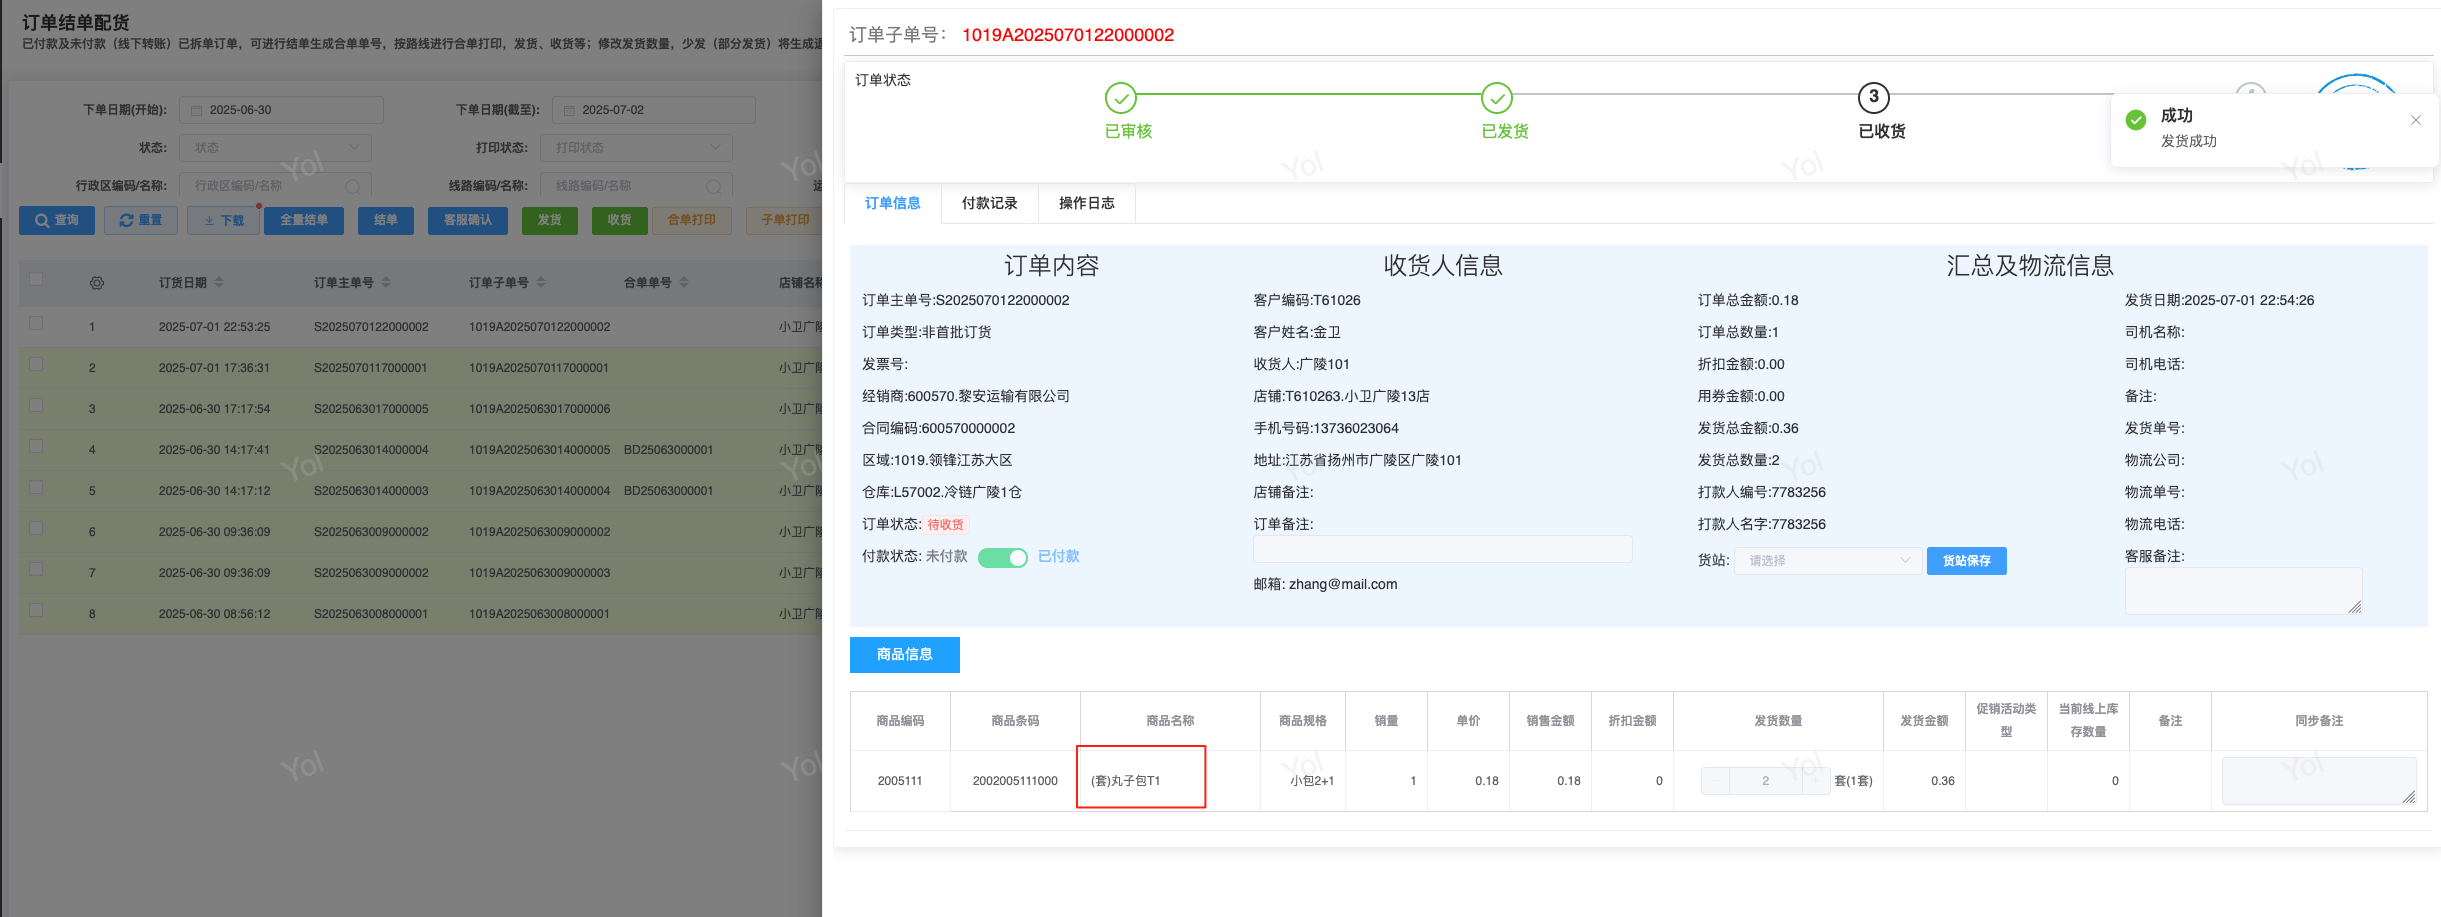Open the 操作日志 tab
Screen dimensions: 2441x917
1086,203
